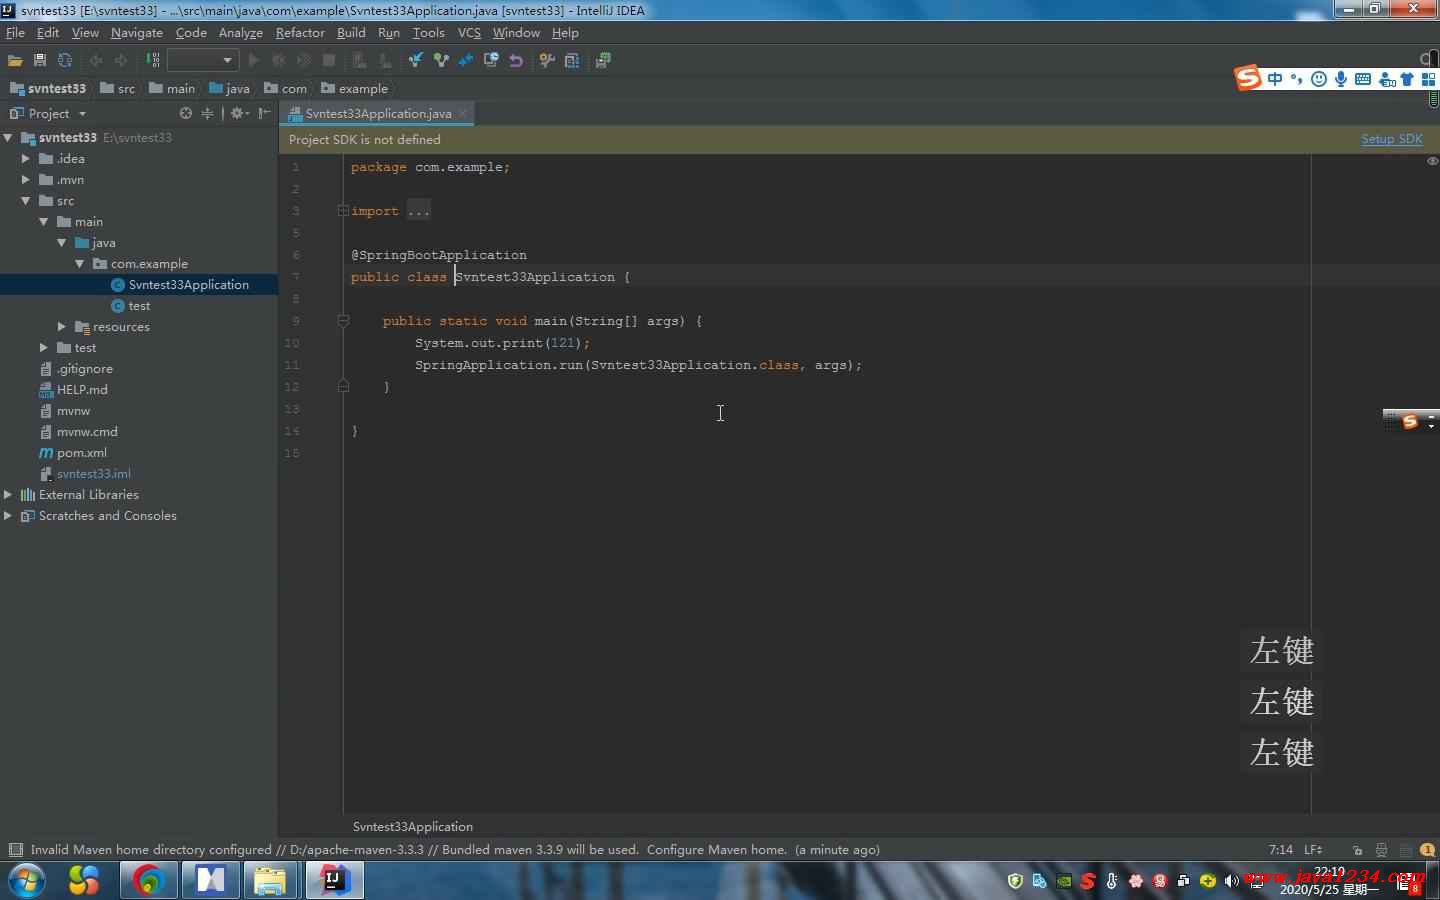Click memory indicator icon in status bar
The image size is (1440, 900).
pos(1405,850)
